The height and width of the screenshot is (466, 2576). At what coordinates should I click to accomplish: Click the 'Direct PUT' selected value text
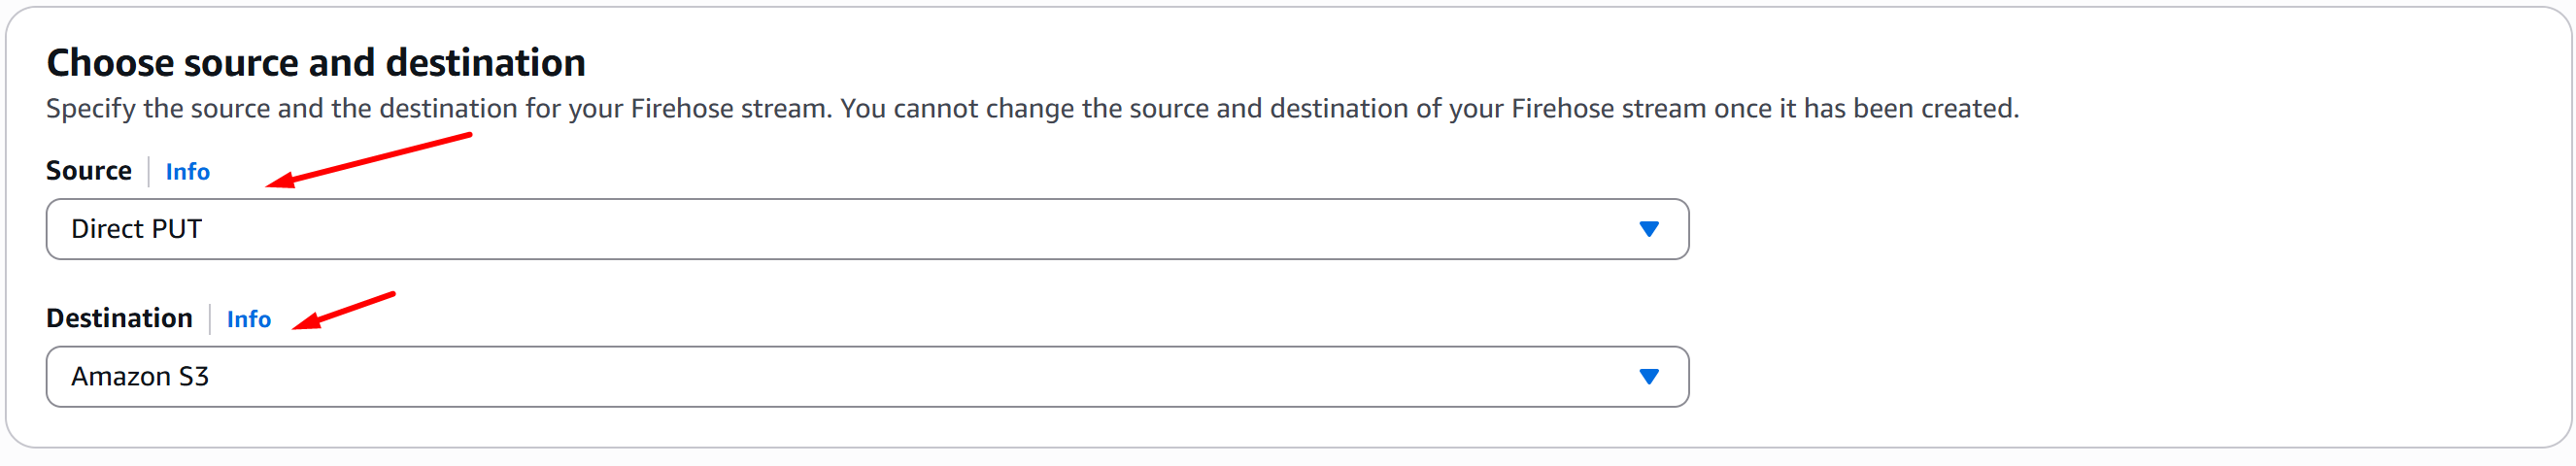136,229
